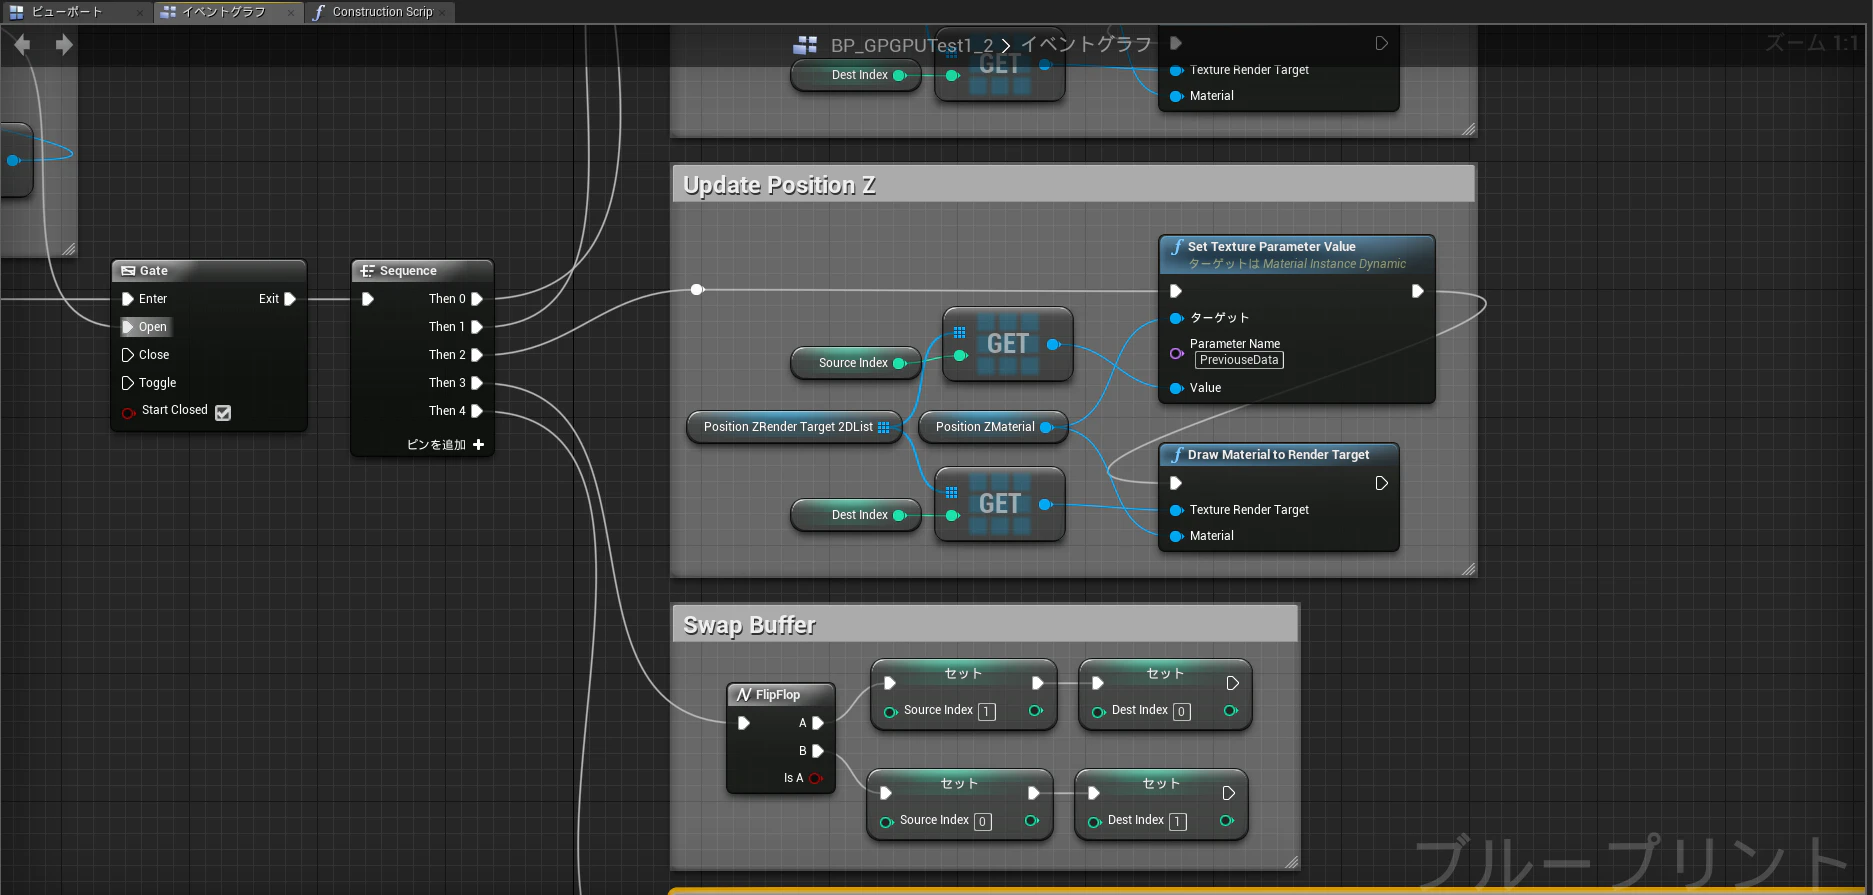Click the FlipFlop node header icon
This screenshot has height=895, width=1873.
(744, 695)
